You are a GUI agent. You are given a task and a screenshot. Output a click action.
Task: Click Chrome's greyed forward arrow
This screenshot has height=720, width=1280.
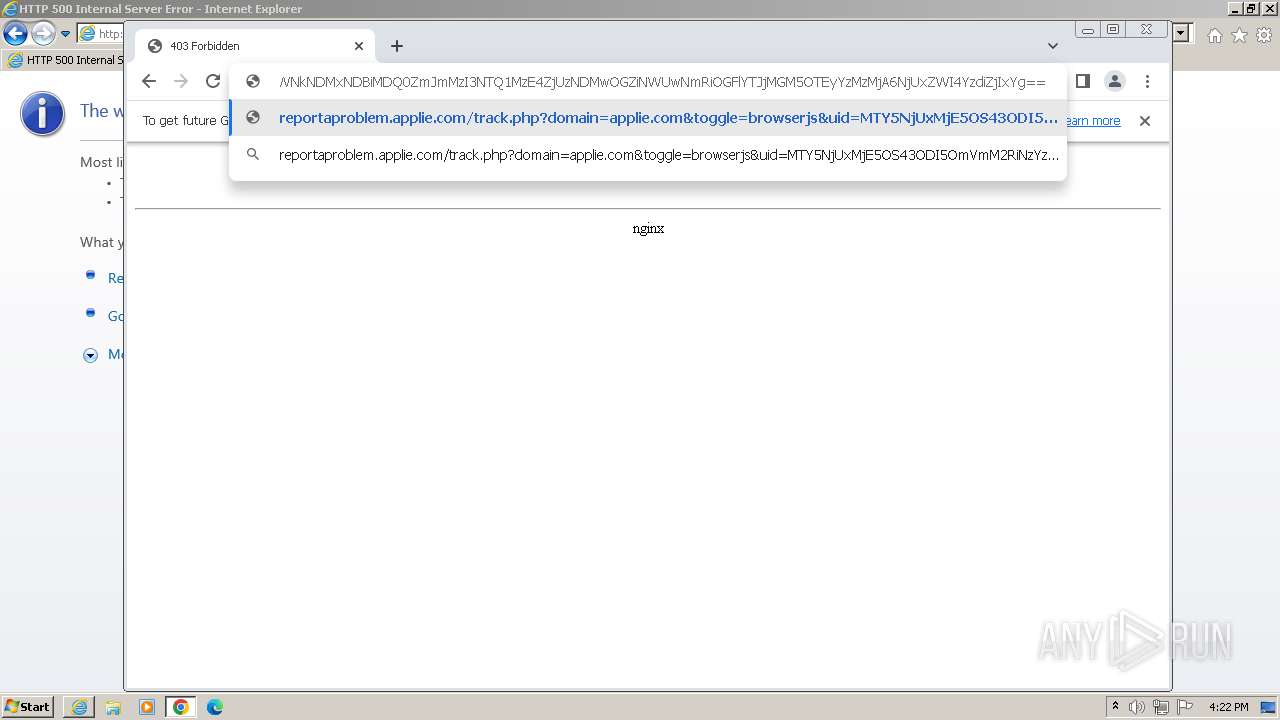[181, 82]
